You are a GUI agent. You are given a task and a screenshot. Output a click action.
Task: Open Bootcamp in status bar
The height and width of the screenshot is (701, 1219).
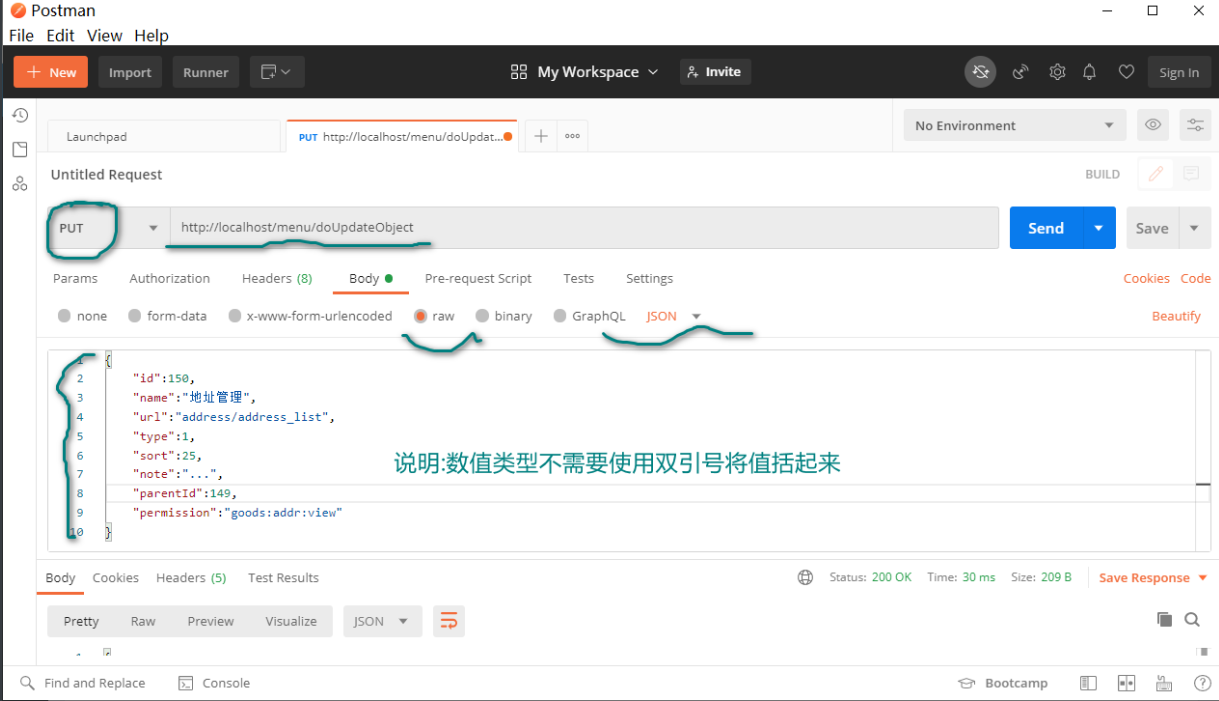1003,683
